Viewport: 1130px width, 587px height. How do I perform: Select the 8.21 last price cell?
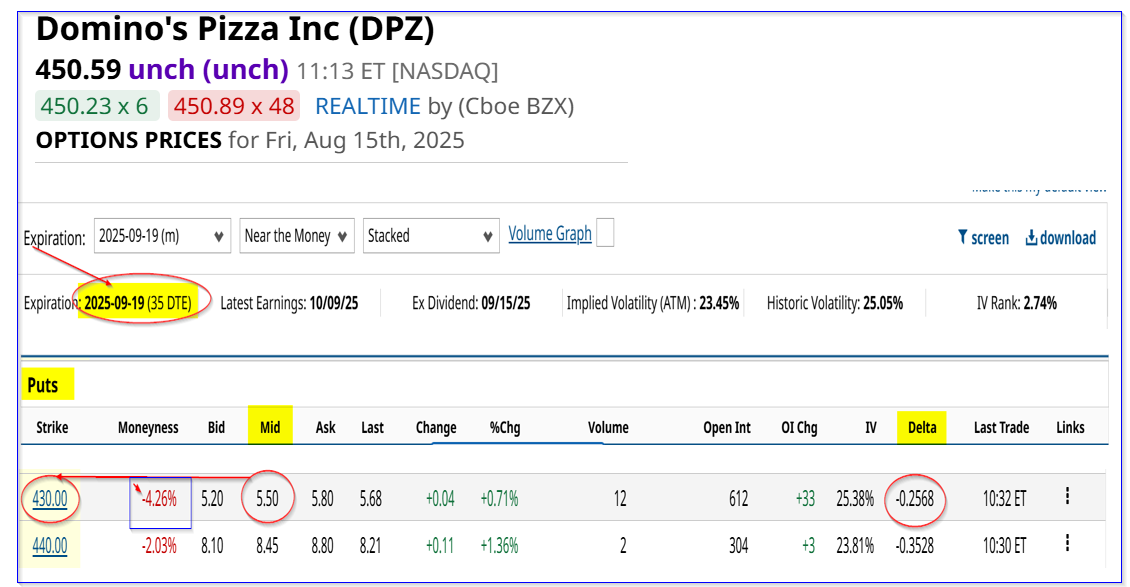tap(370, 546)
